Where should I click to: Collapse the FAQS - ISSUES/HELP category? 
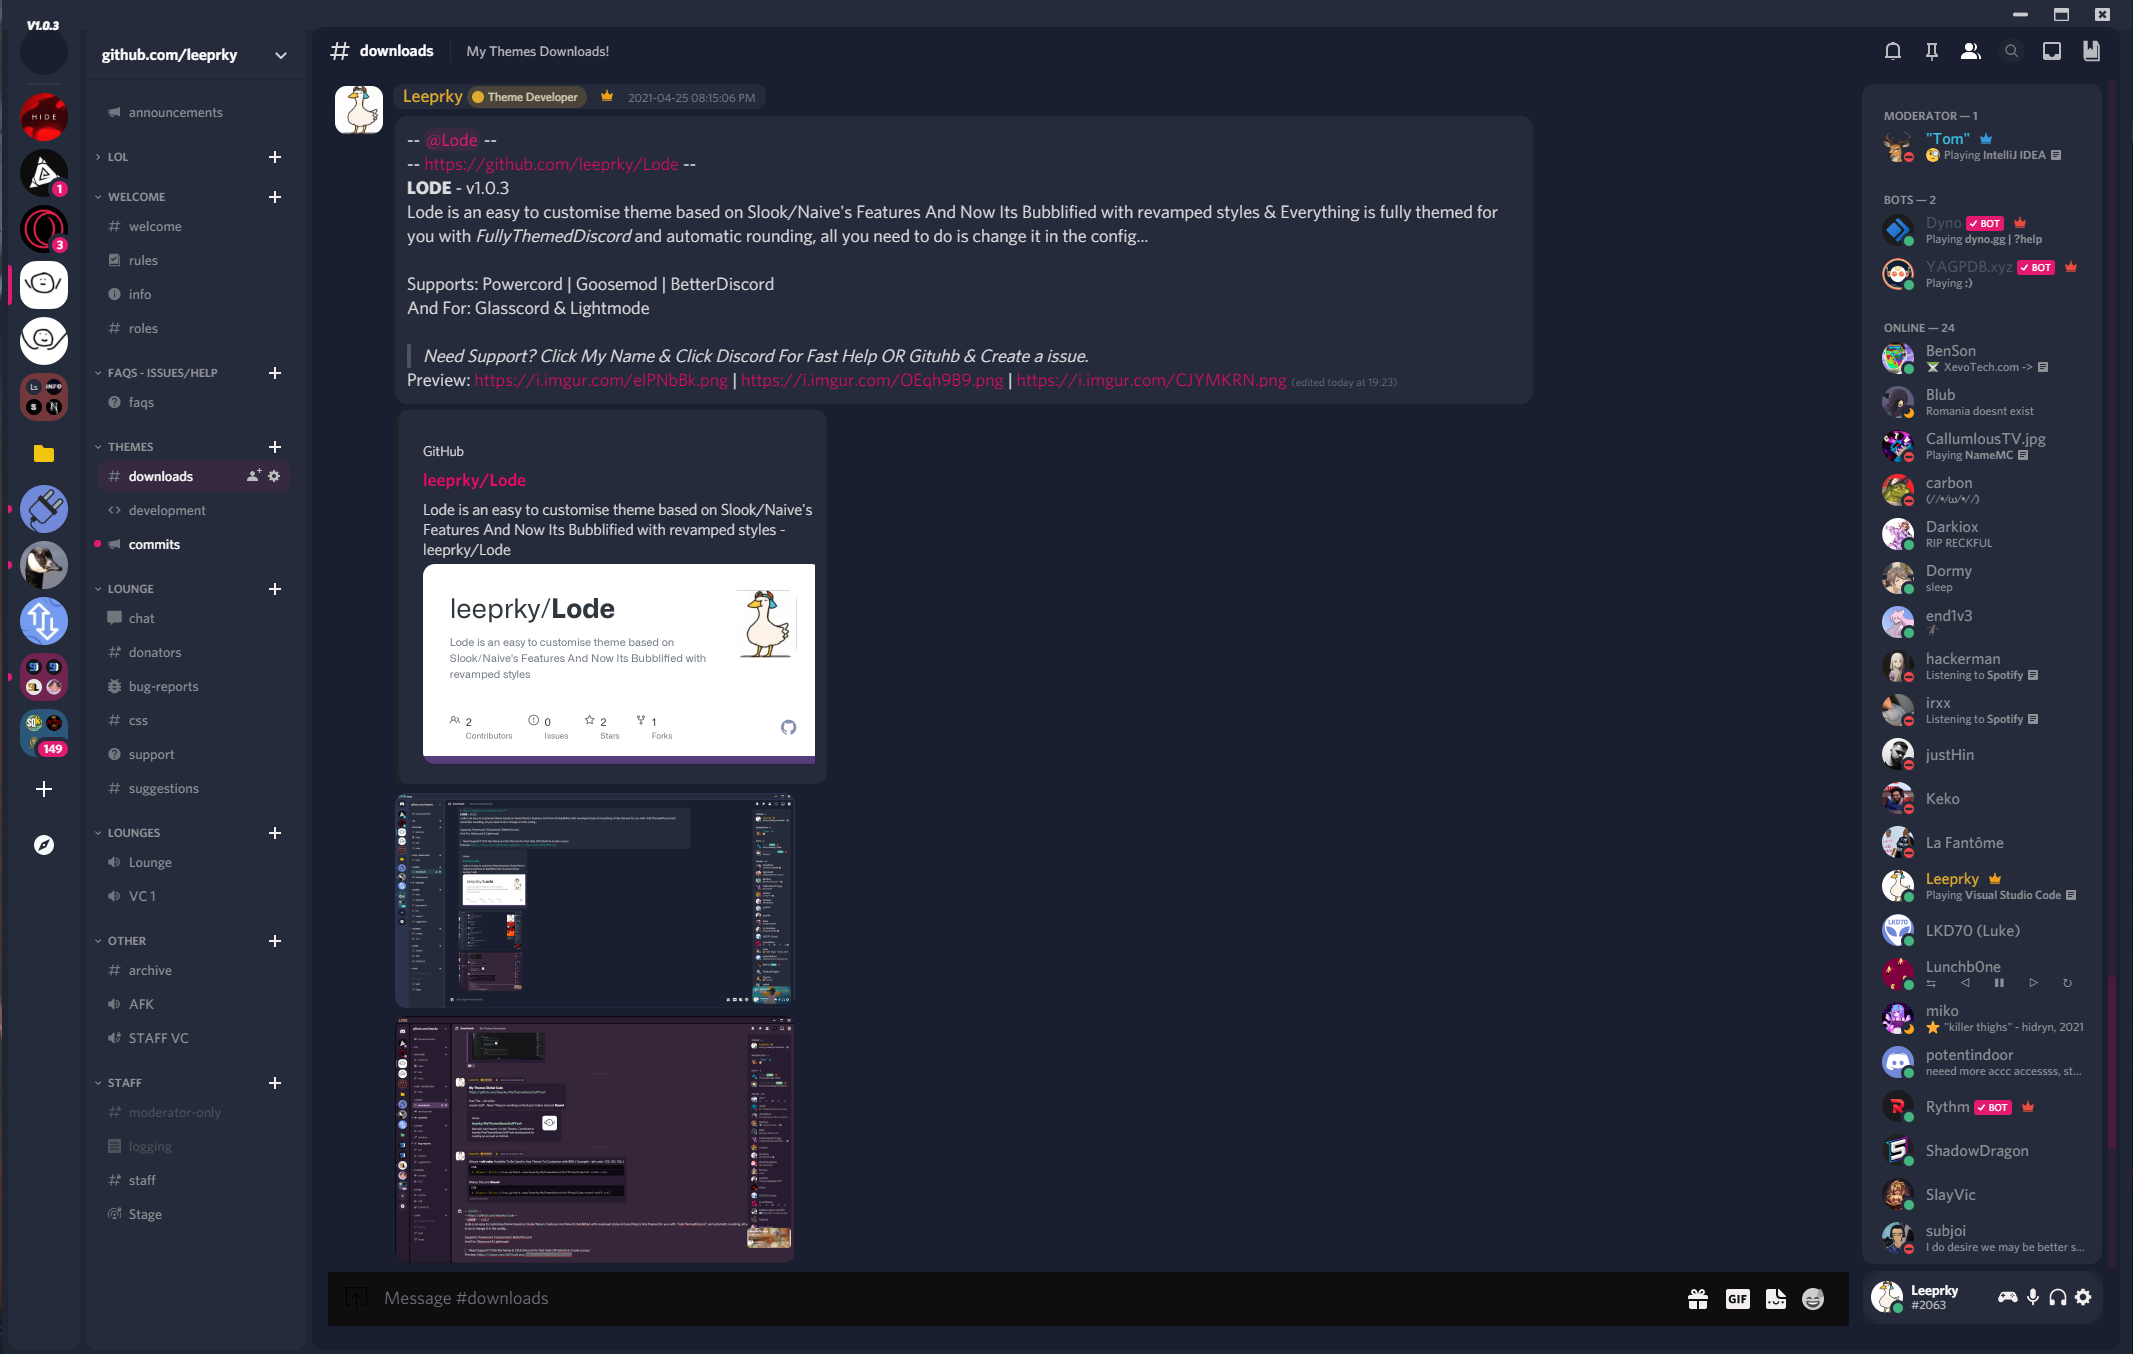tap(161, 373)
